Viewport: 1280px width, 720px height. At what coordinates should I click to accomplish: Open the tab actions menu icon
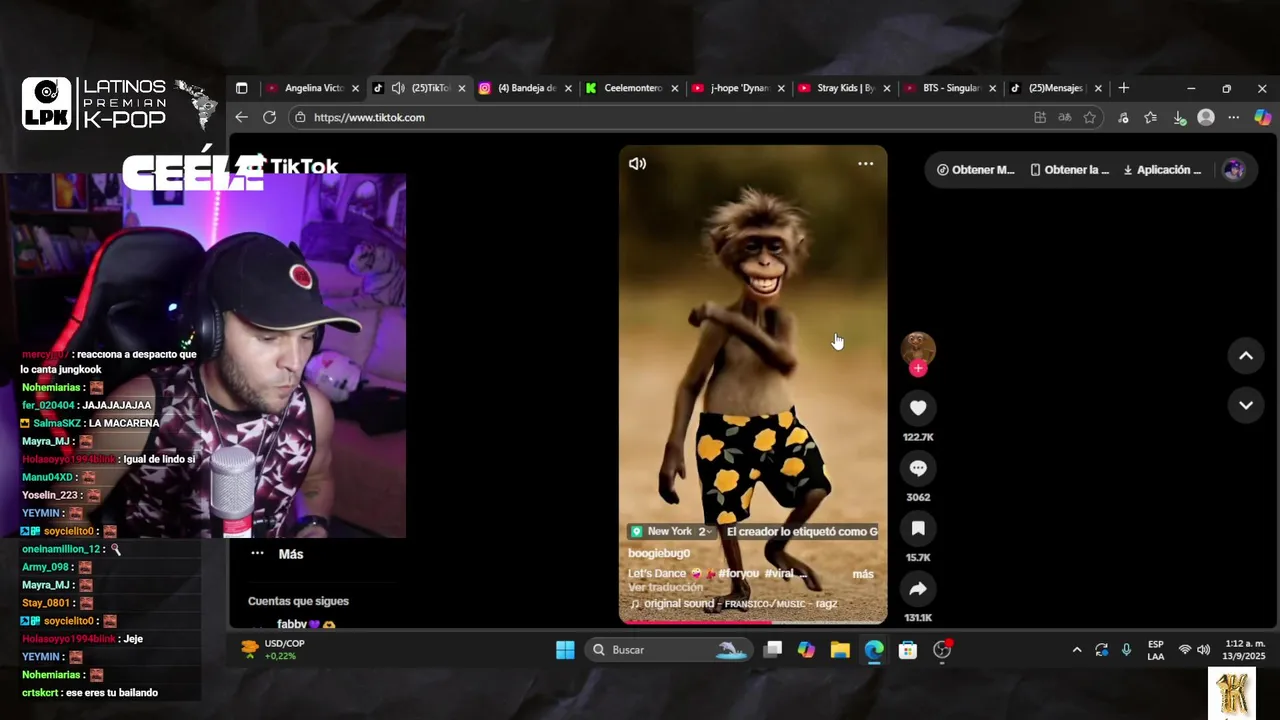241,88
